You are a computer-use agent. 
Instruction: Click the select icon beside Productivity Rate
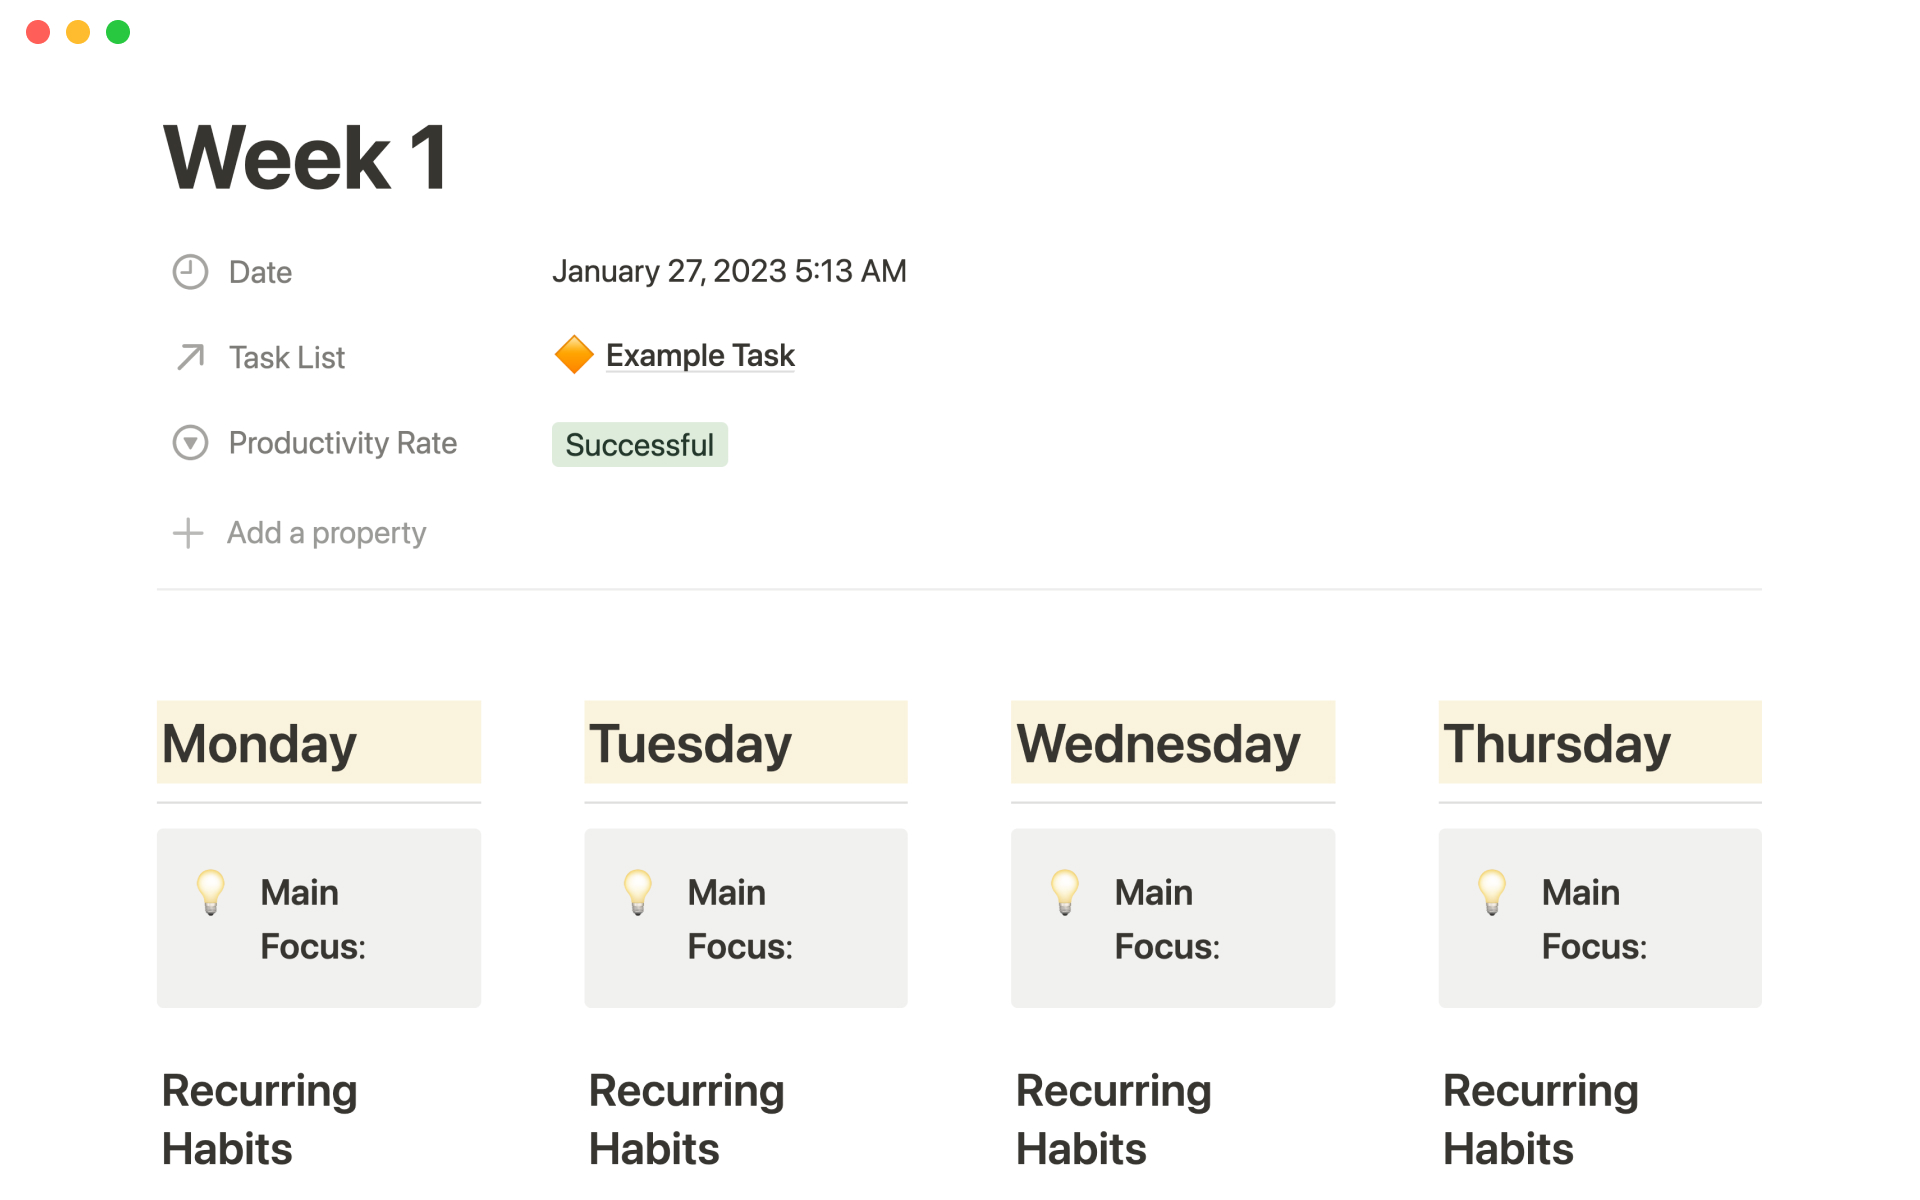pyautogui.click(x=190, y=443)
